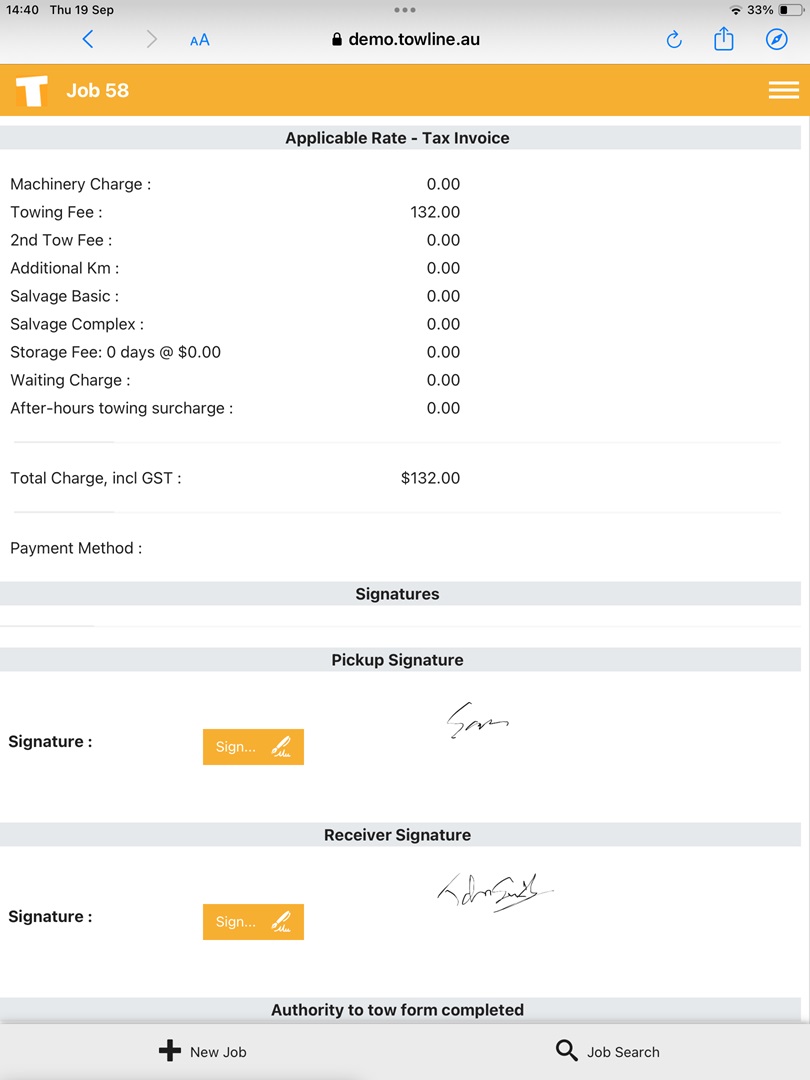Tap the Towline T logo
This screenshot has height=1080, width=810.
(x=32, y=91)
